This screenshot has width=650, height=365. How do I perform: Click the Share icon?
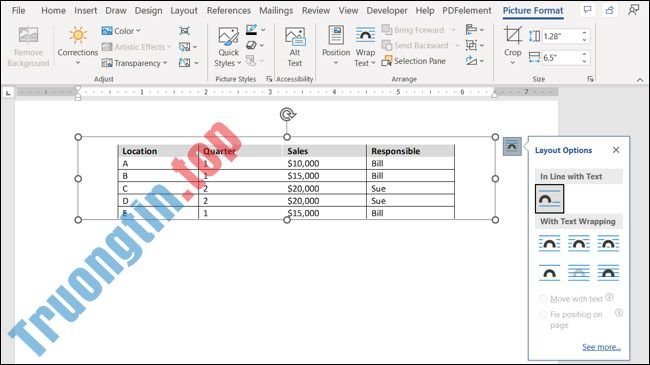[609, 10]
